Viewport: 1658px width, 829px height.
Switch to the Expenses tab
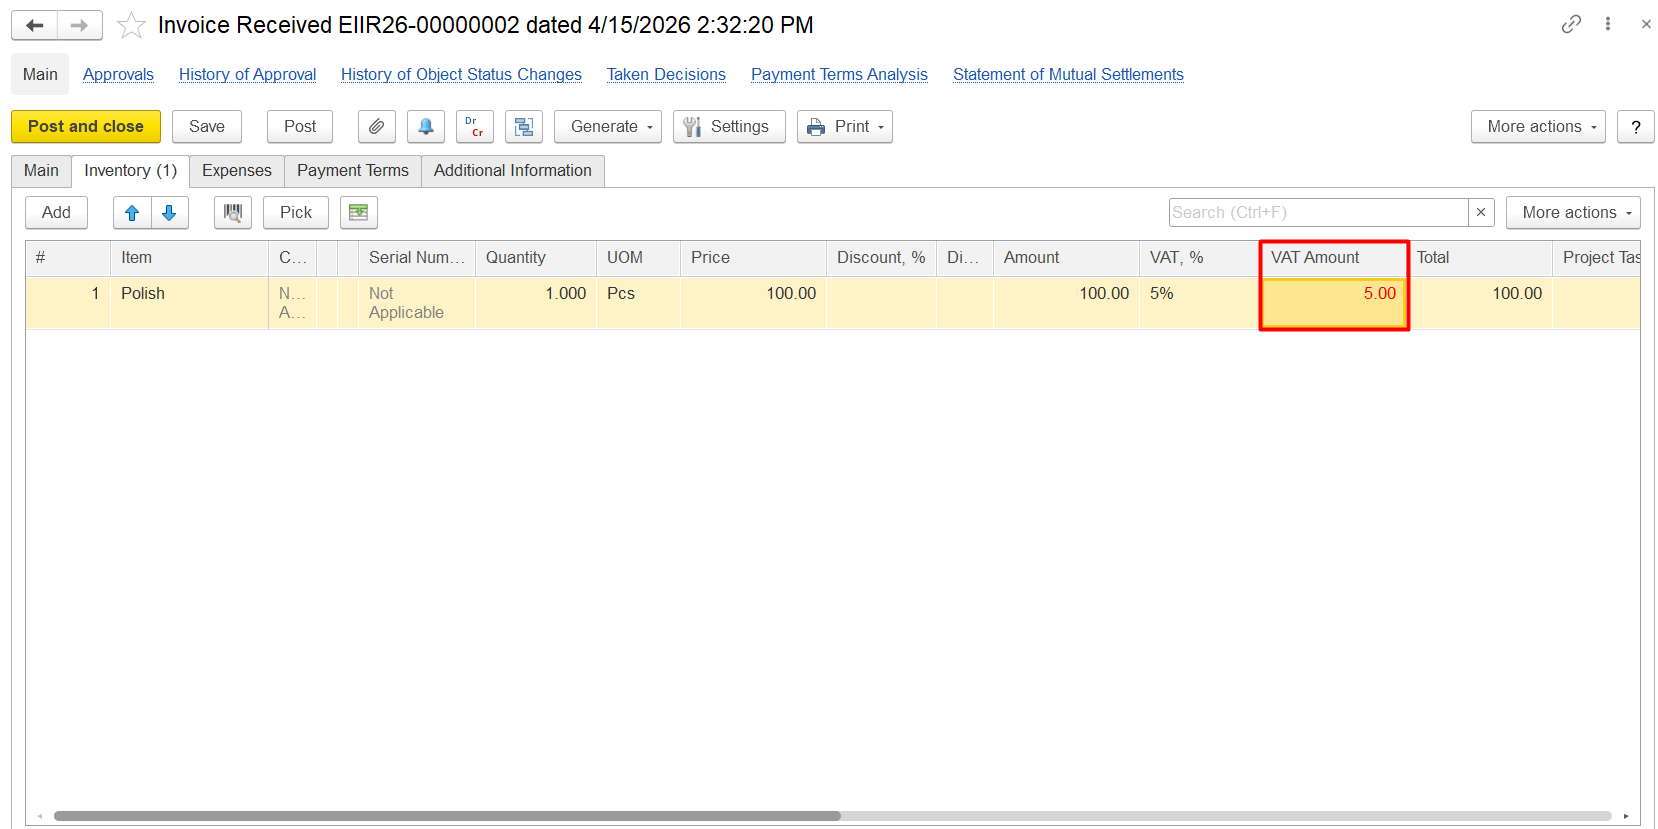pyautogui.click(x=236, y=171)
